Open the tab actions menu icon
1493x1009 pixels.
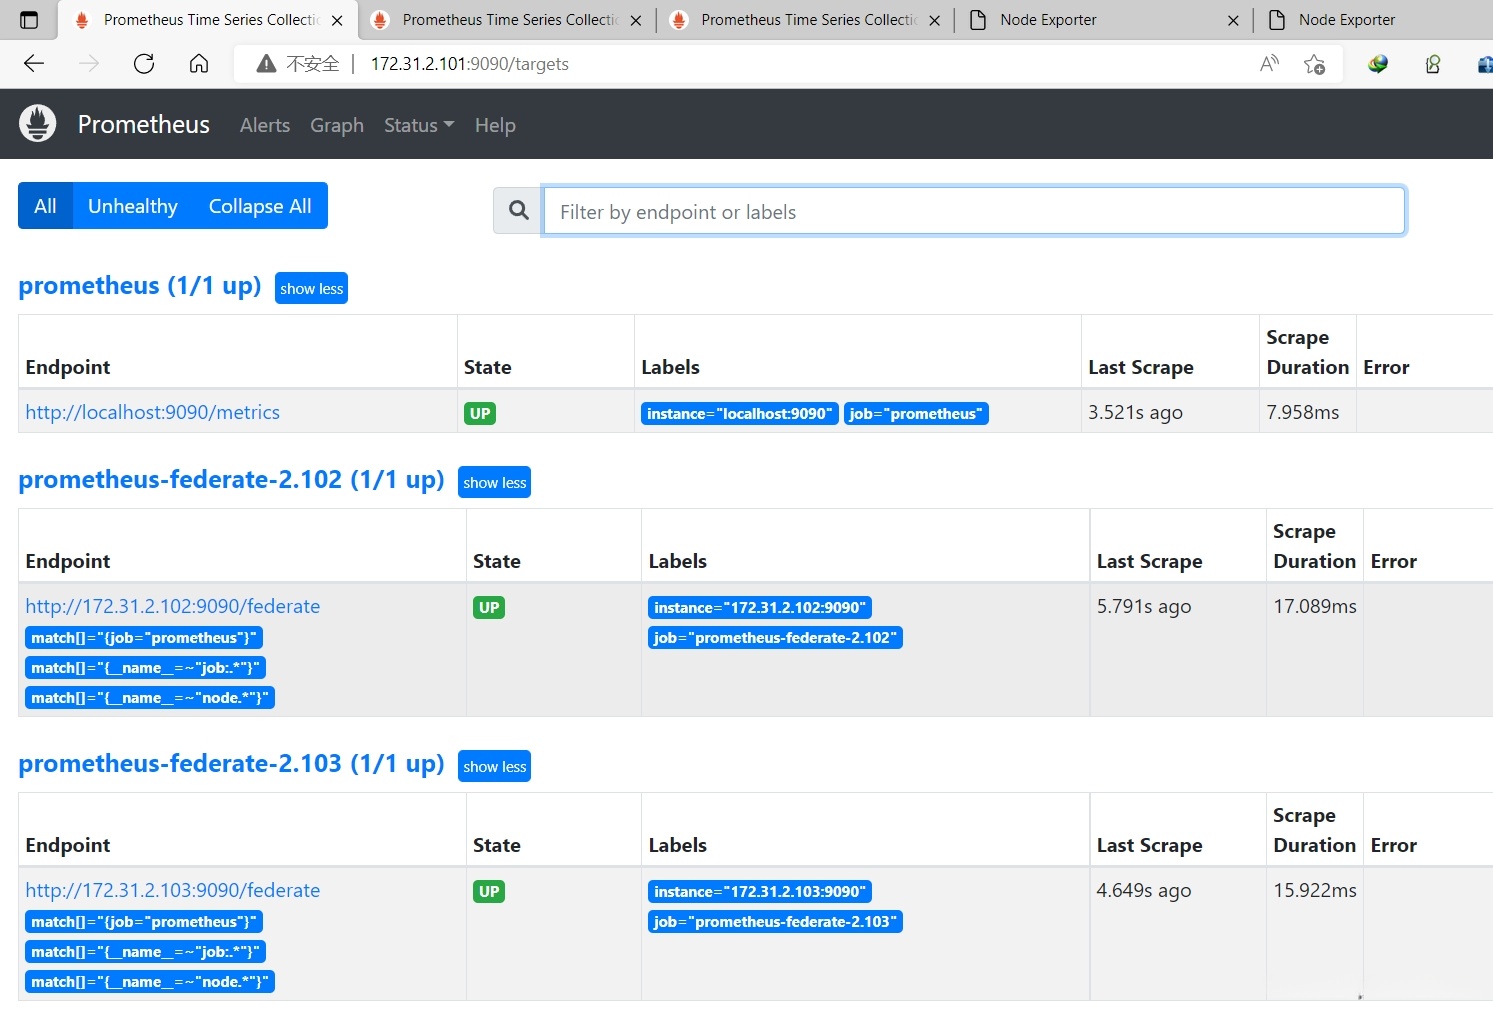tap(29, 20)
